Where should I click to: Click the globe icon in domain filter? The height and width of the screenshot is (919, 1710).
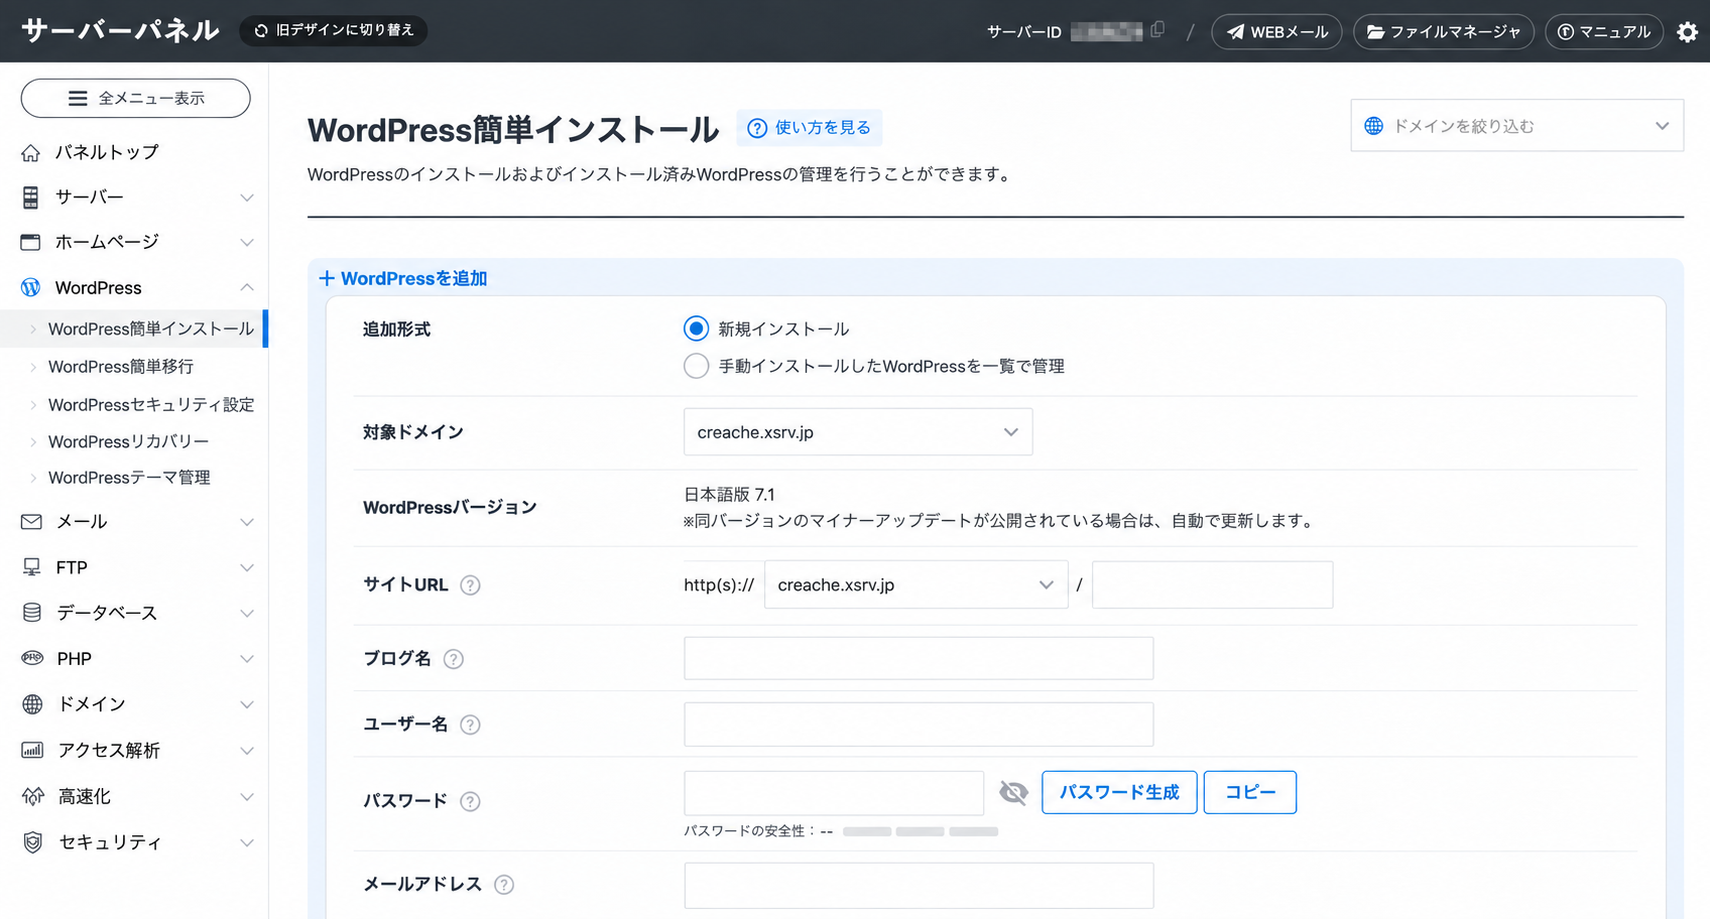[x=1374, y=126]
